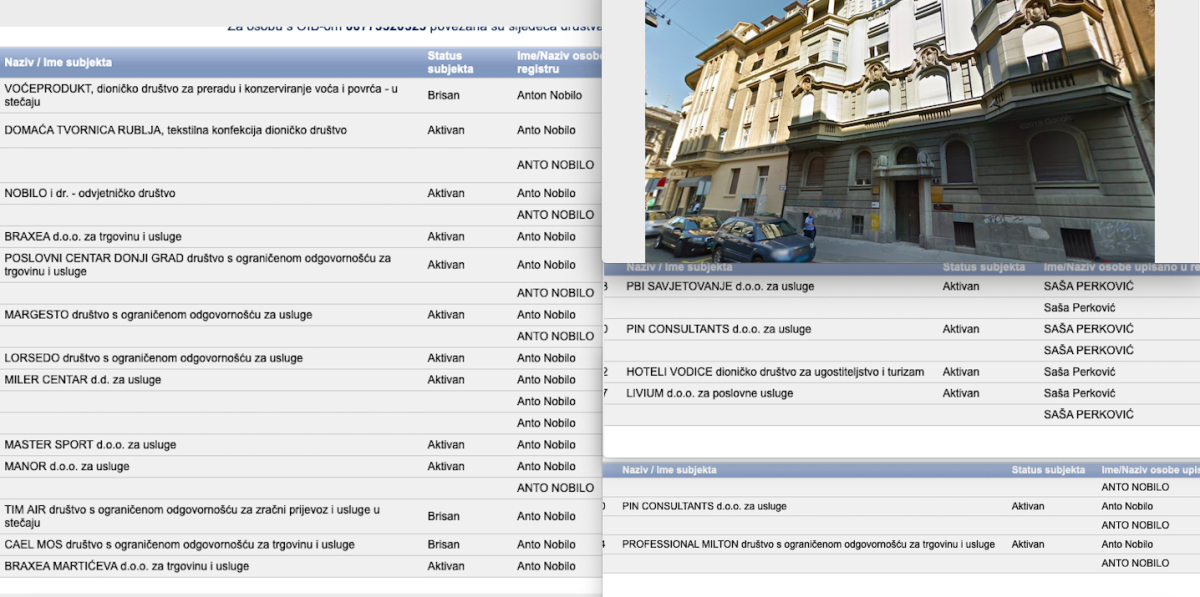Click Aktivan status in MILER CENTAR row
This screenshot has width=1200, height=597.
tap(446, 380)
